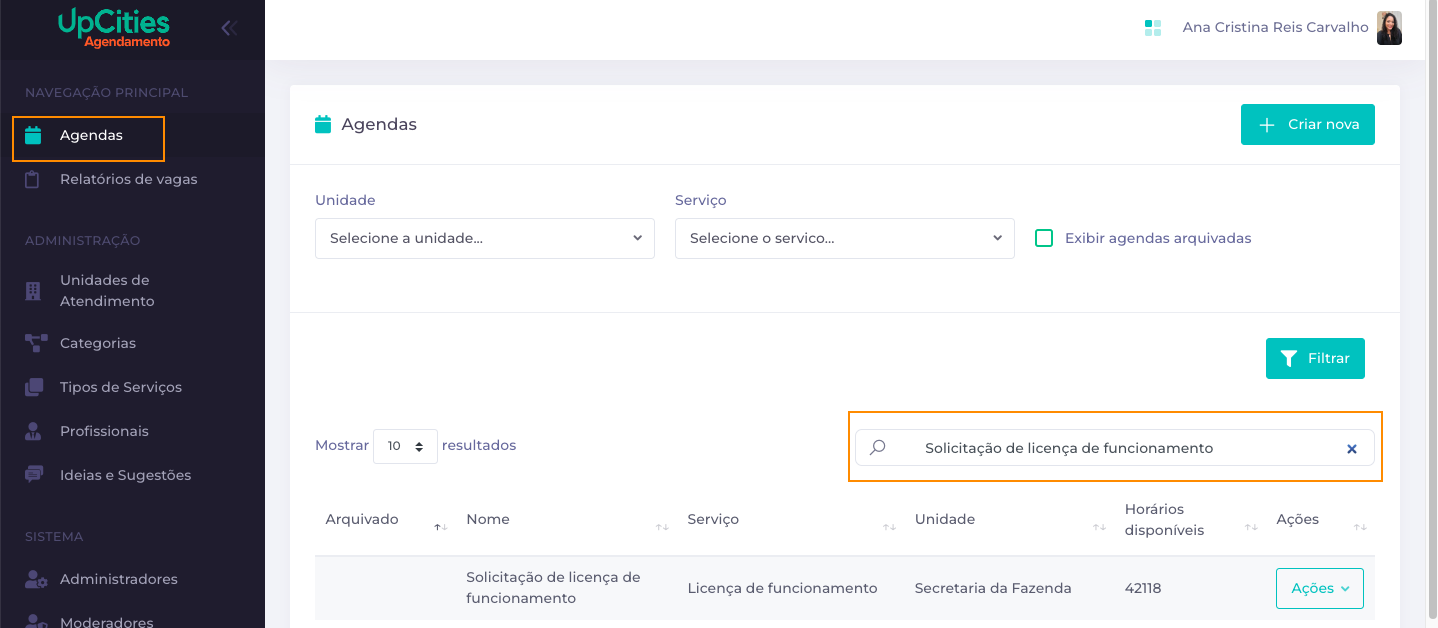
Task: Click Secretaria da Fazenda cell
Action: click(993, 588)
